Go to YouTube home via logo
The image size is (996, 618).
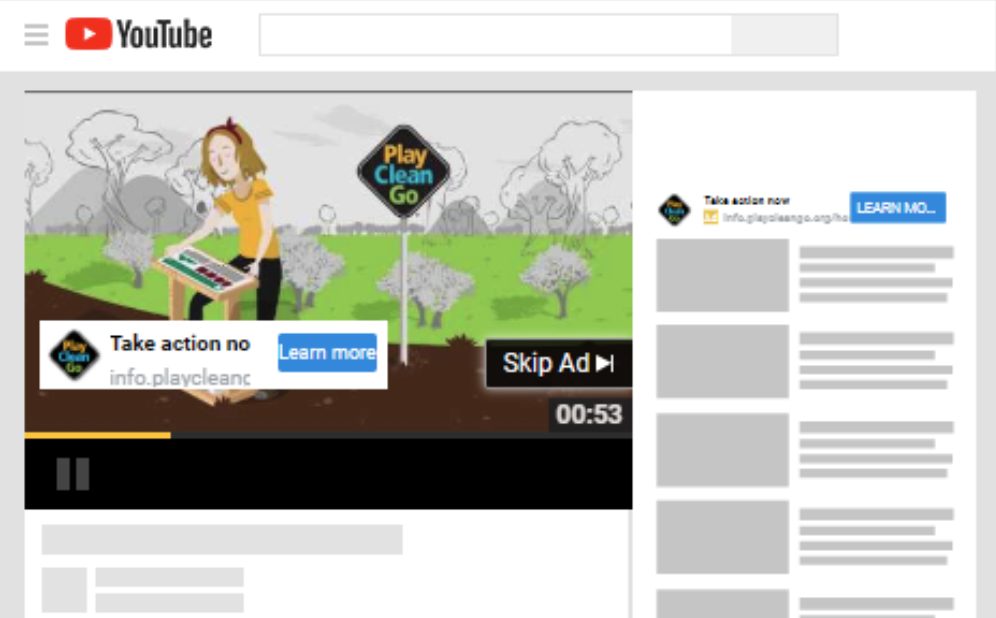(x=138, y=34)
